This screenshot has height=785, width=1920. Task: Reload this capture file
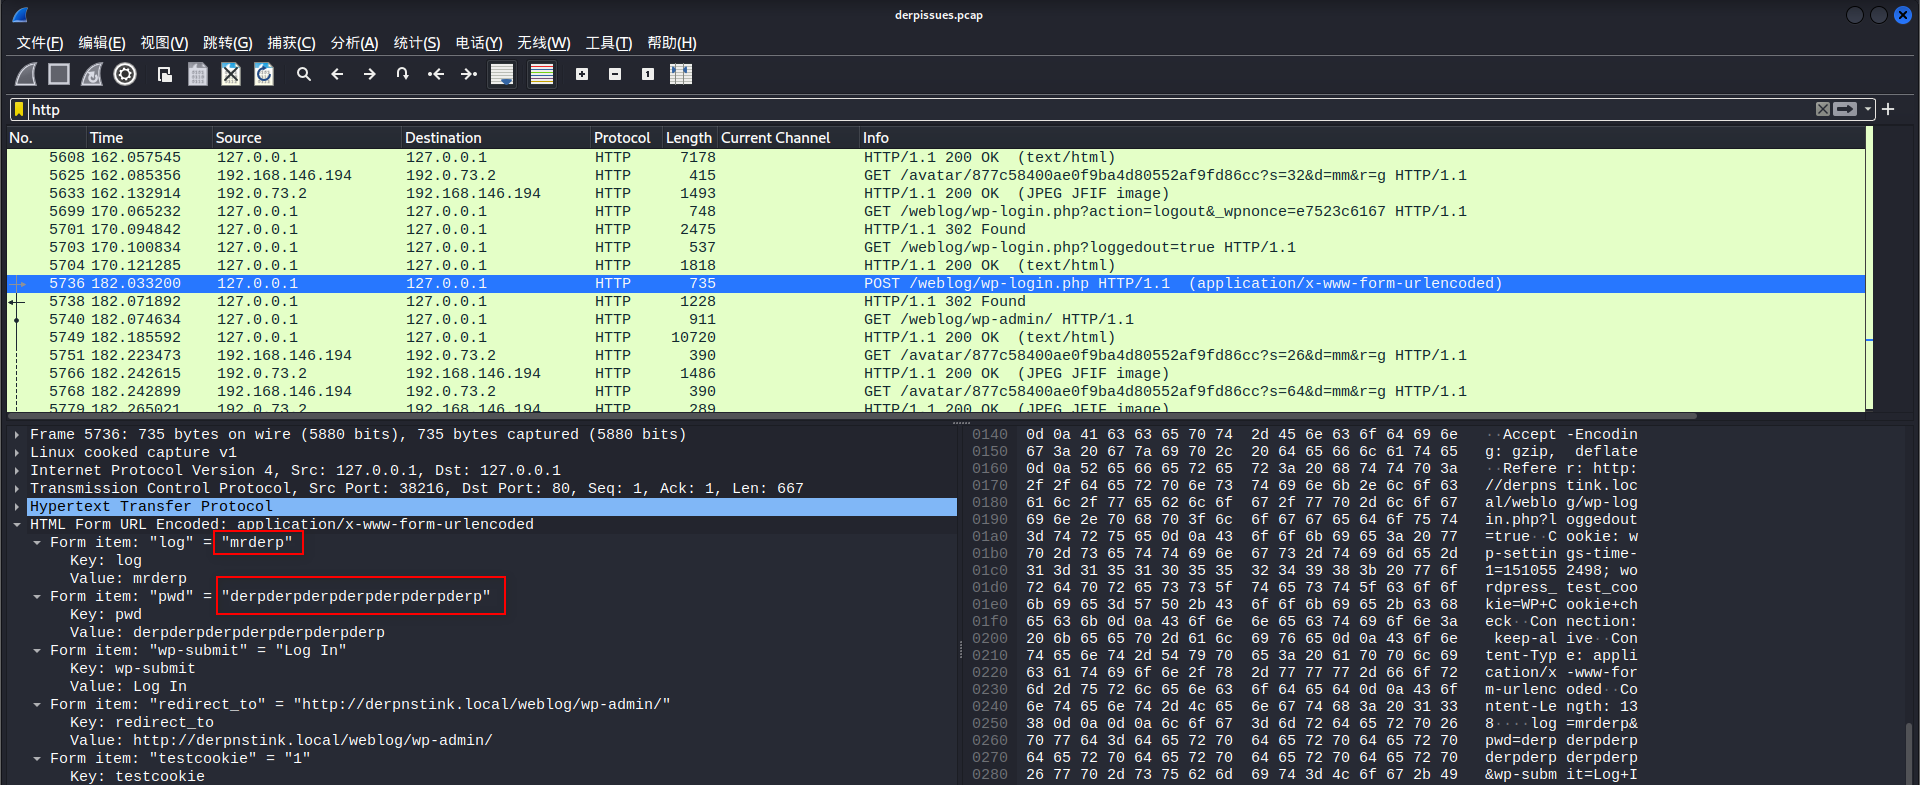(264, 74)
